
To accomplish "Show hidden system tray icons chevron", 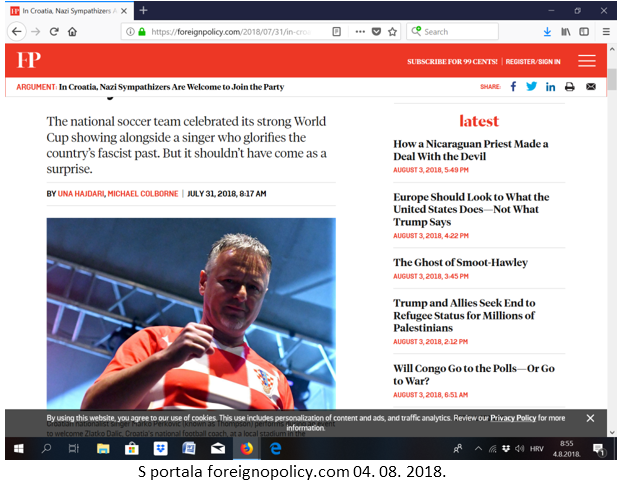I will pyautogui.click(x=478, y=449).
